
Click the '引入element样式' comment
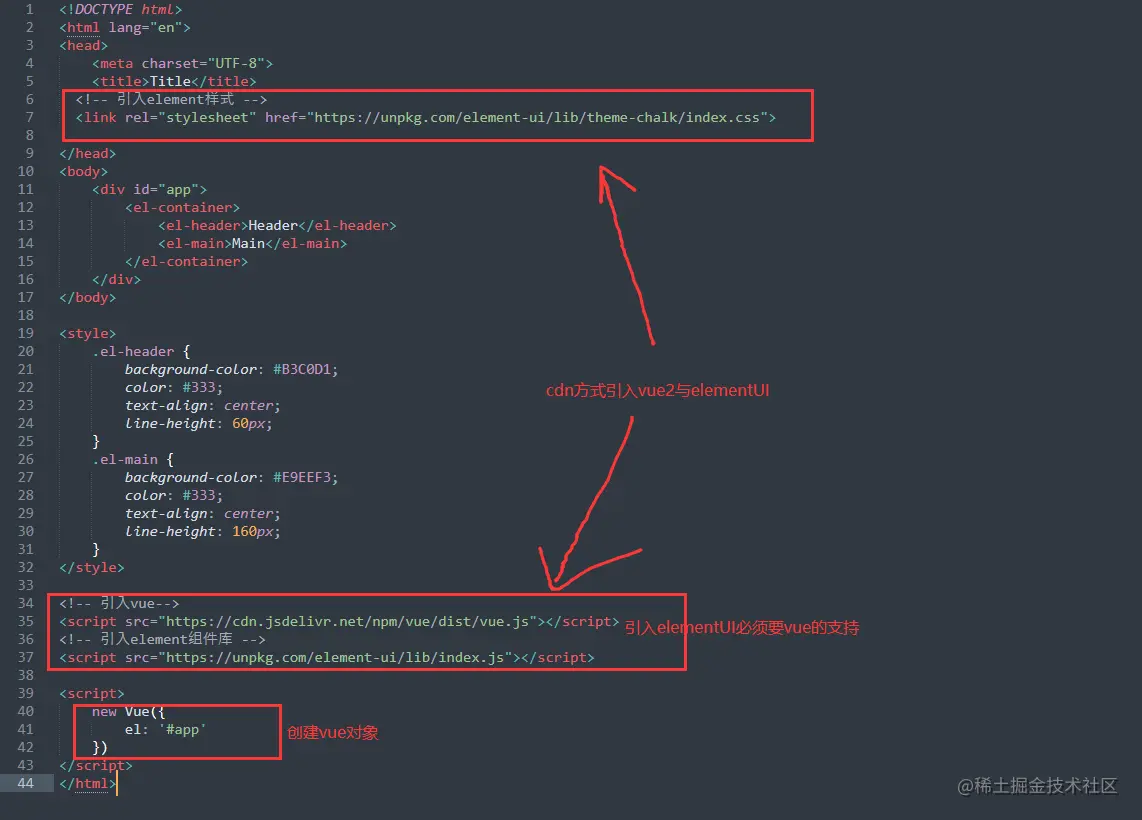click(x=171, y=99)
